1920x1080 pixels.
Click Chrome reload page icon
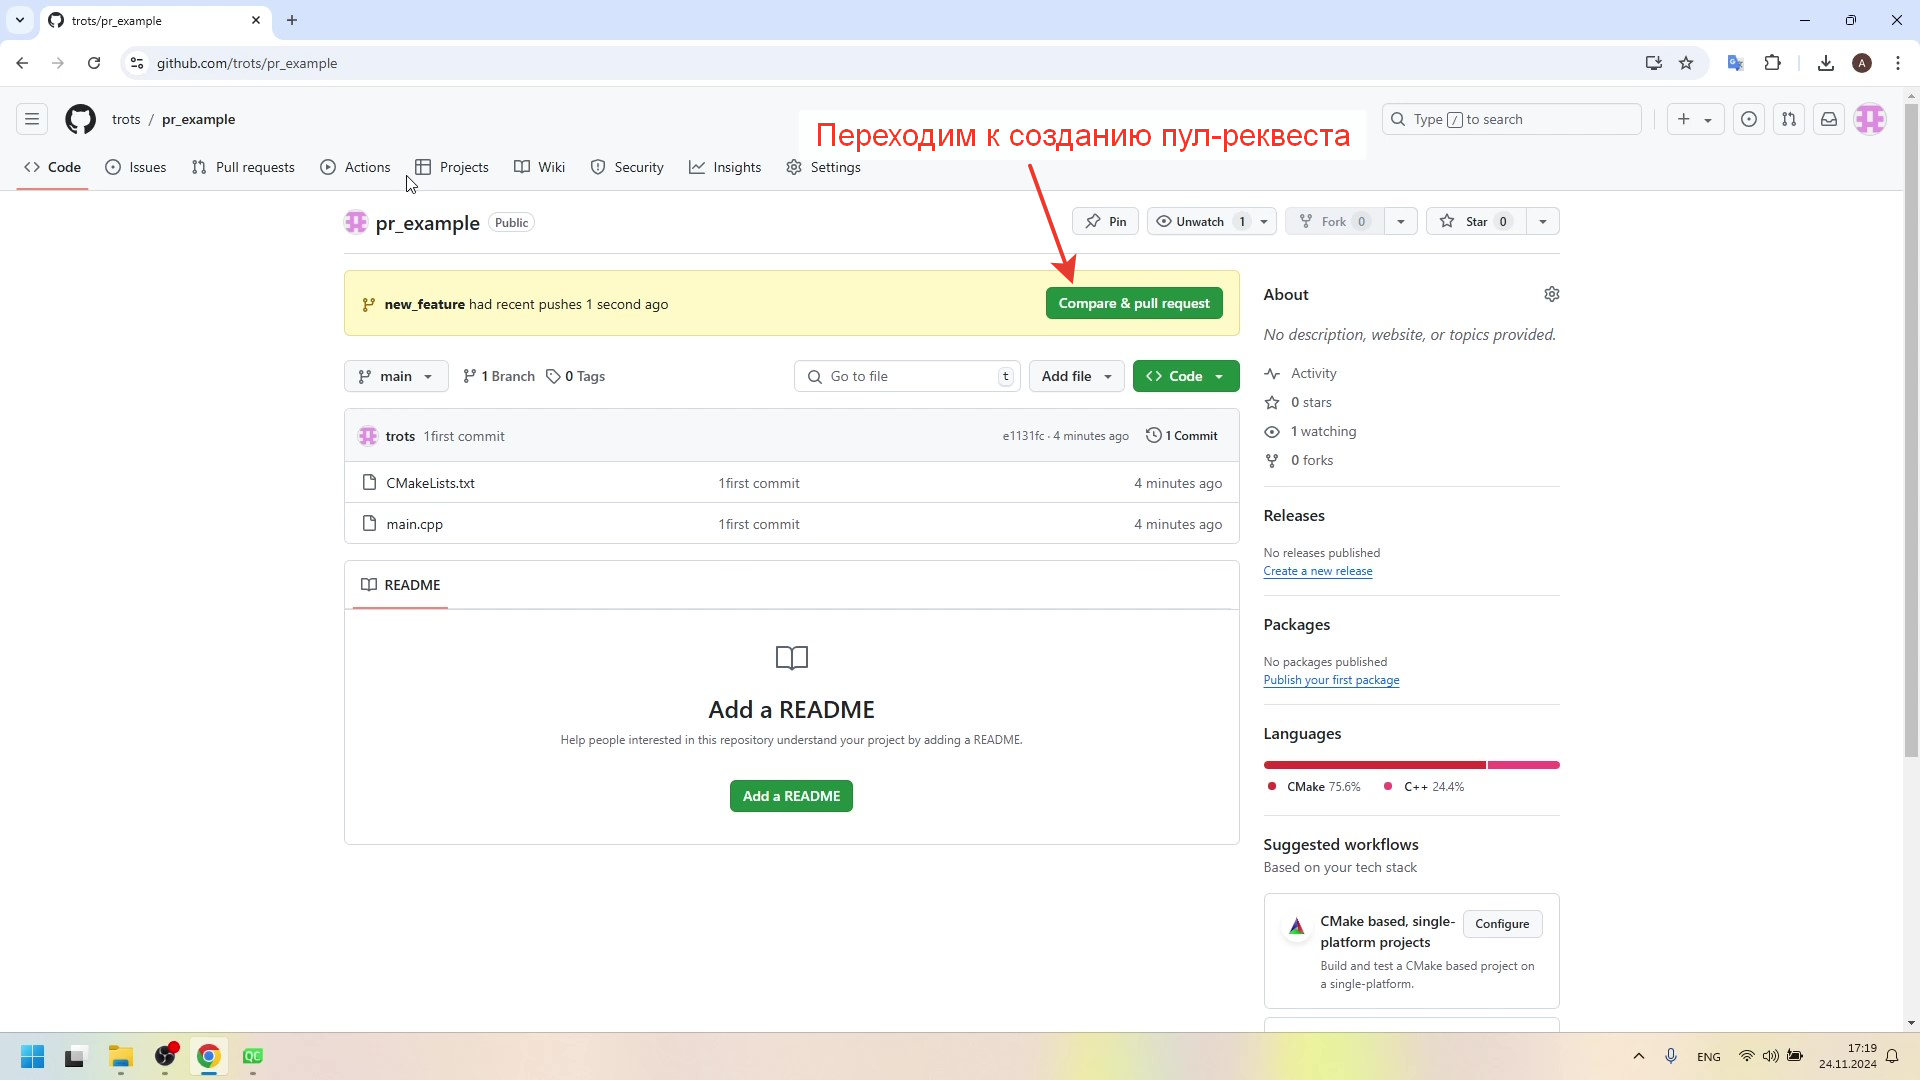[94, 63]
